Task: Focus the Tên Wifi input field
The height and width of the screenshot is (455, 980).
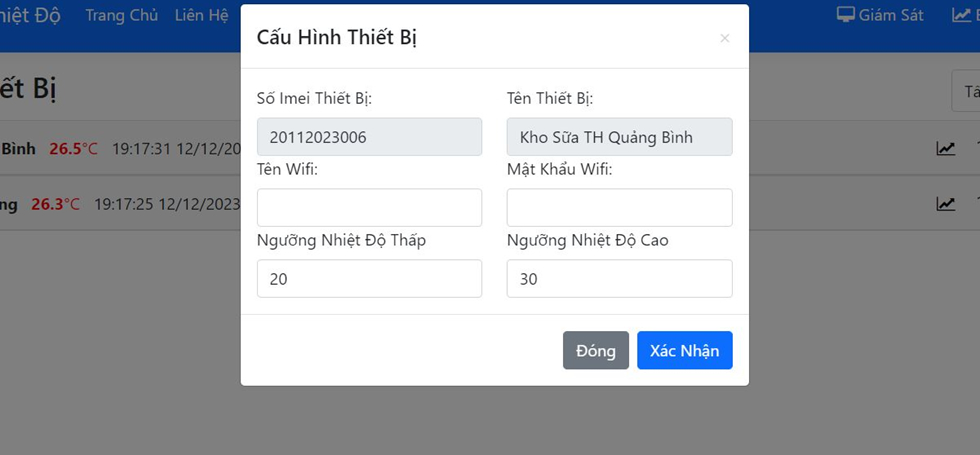Action: coord(369,208)
